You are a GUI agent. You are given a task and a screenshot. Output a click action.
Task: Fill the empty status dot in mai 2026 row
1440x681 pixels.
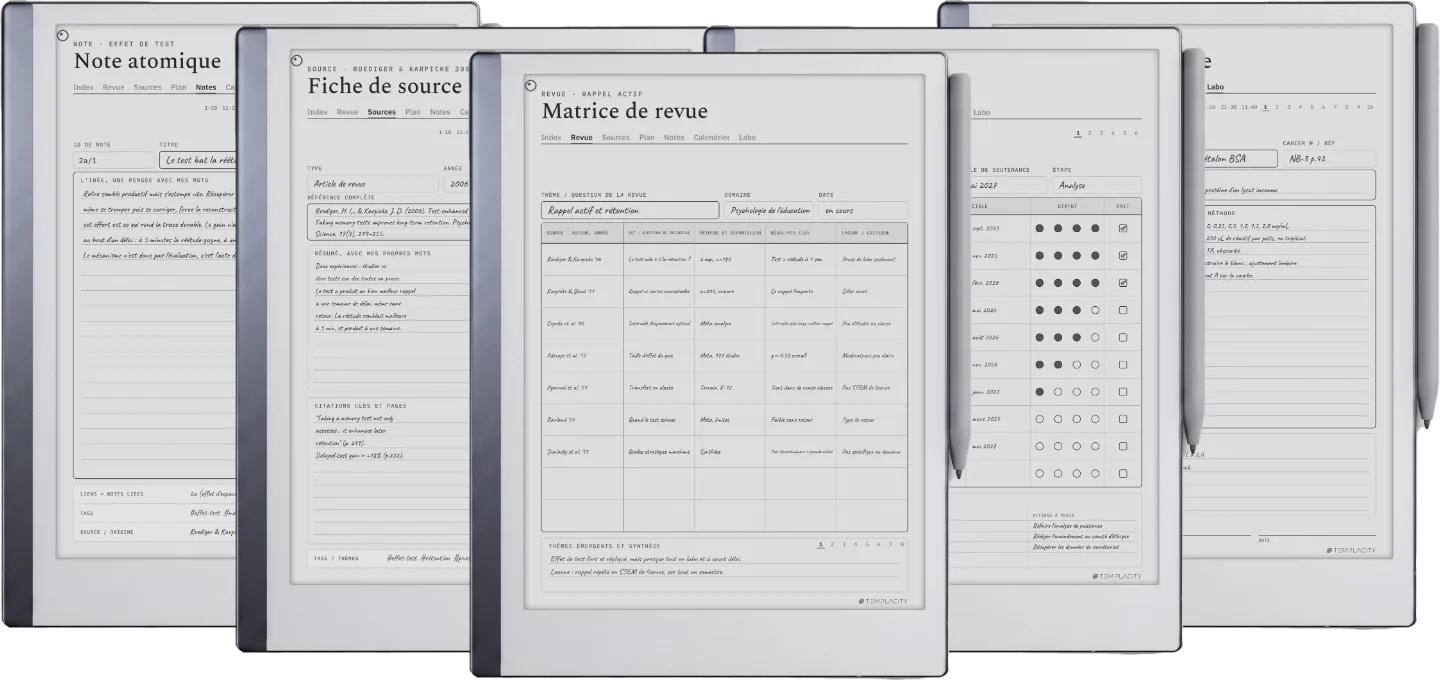1095,310
